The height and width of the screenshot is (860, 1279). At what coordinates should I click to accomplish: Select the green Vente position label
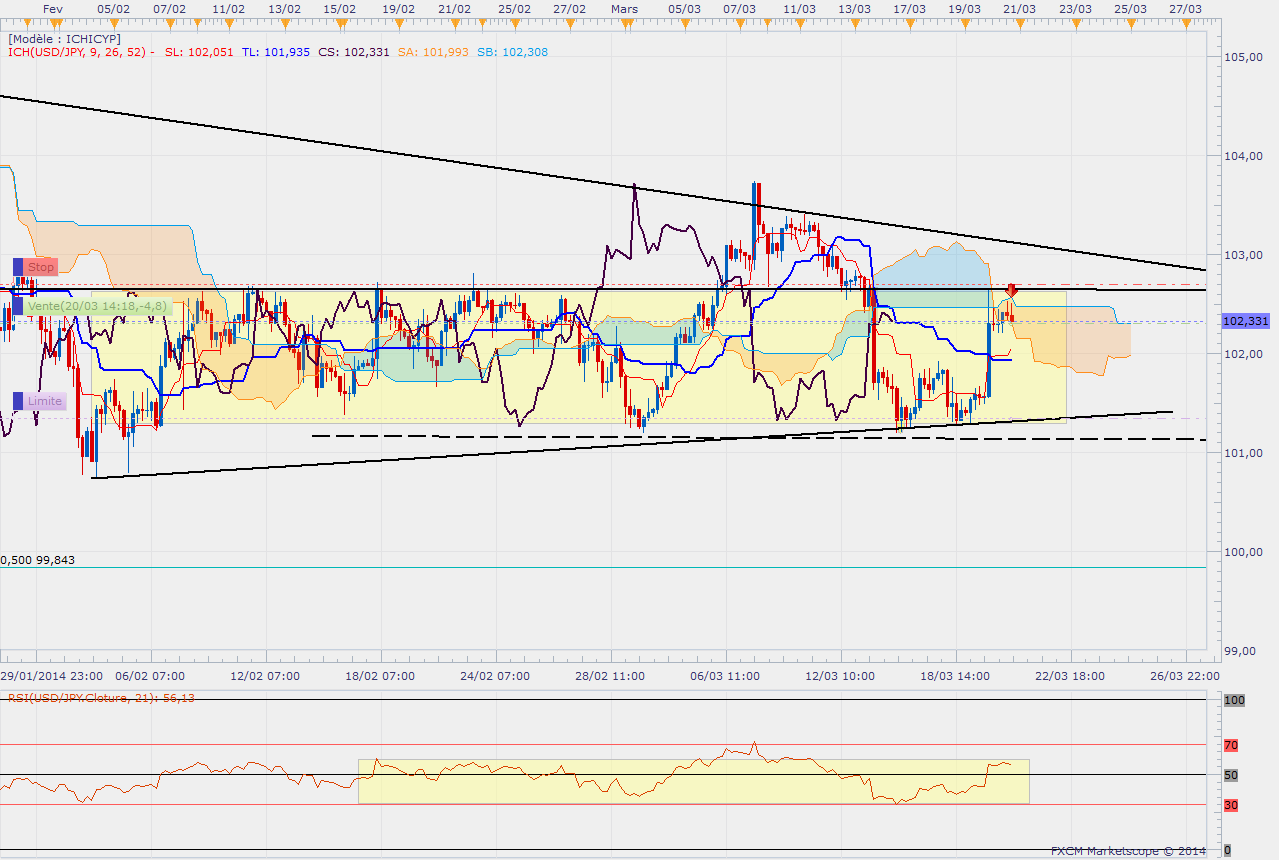[97, 306]
